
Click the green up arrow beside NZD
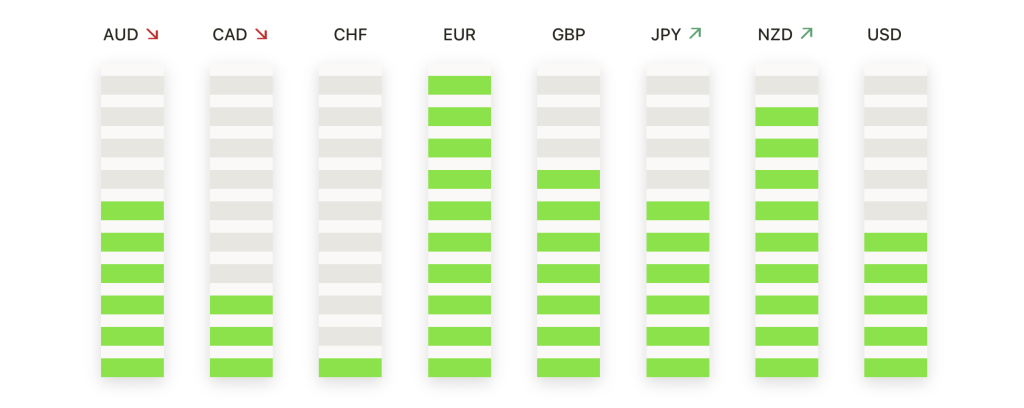(x=807, y=33)
